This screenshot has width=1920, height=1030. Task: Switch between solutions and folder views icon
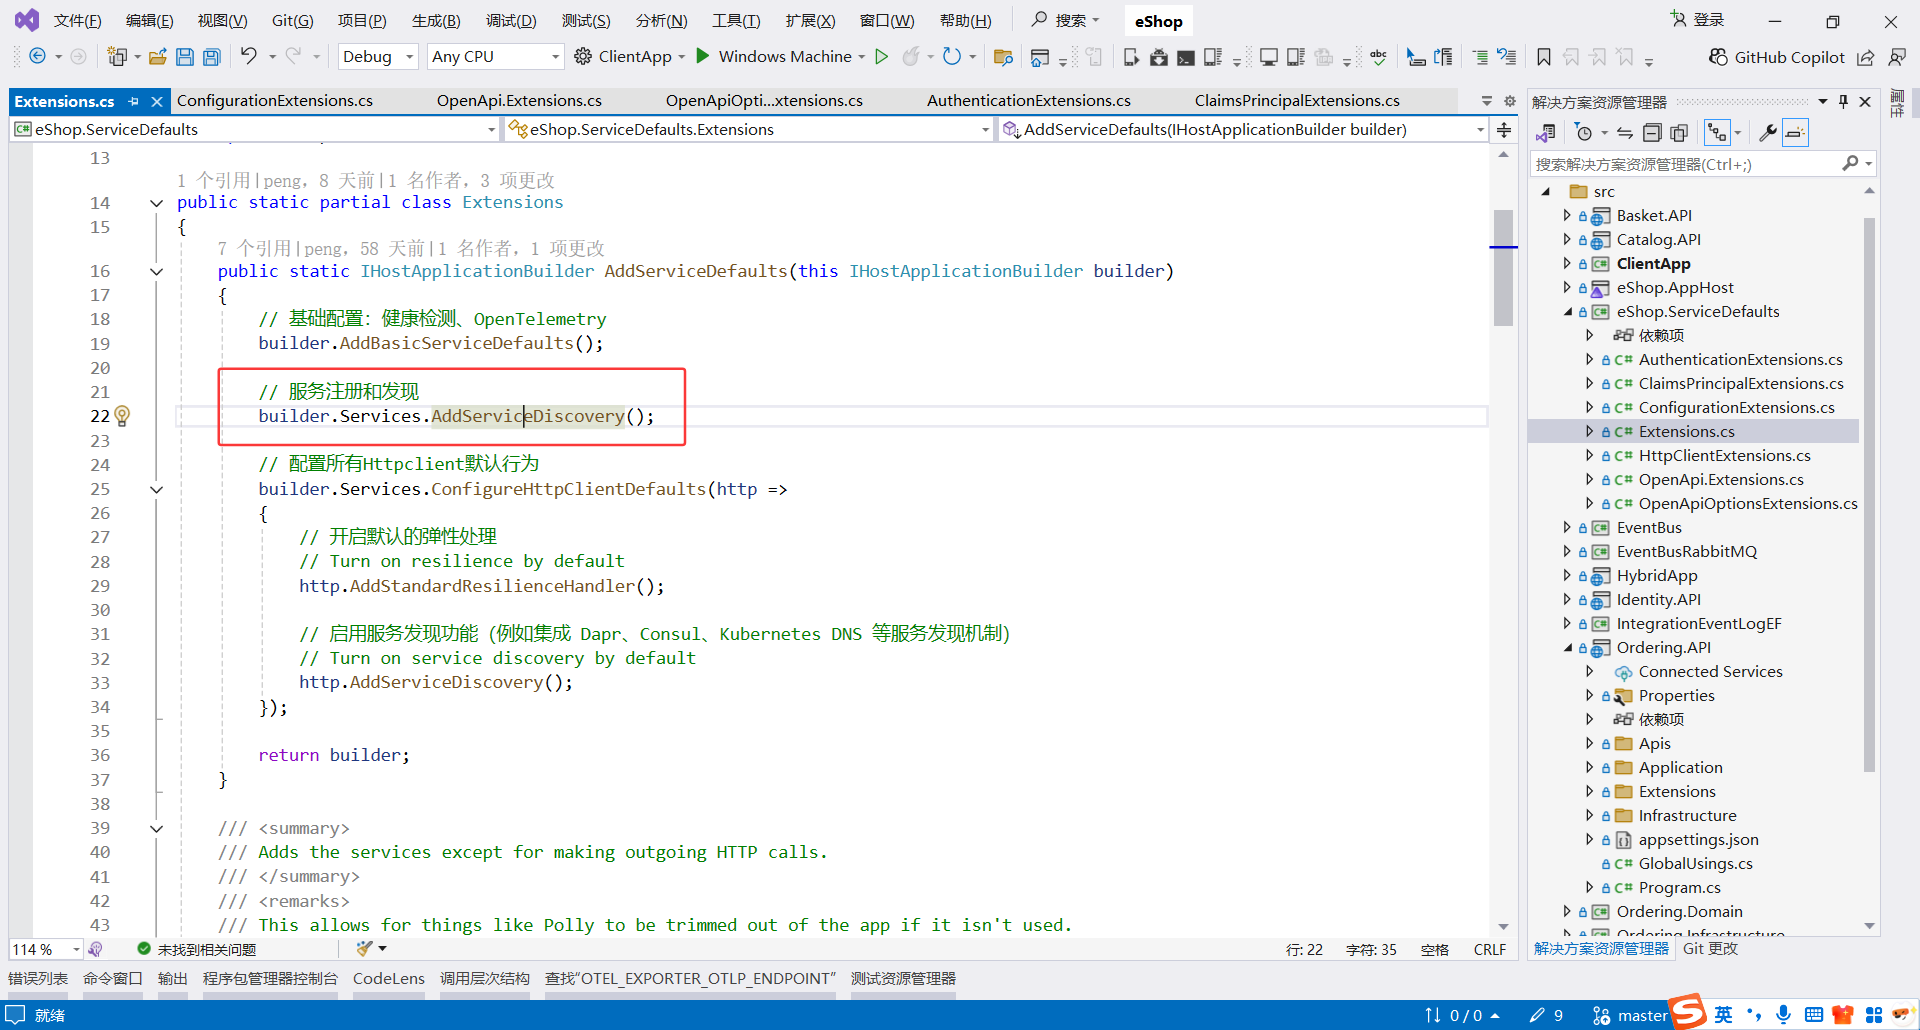coord(1546,133)
